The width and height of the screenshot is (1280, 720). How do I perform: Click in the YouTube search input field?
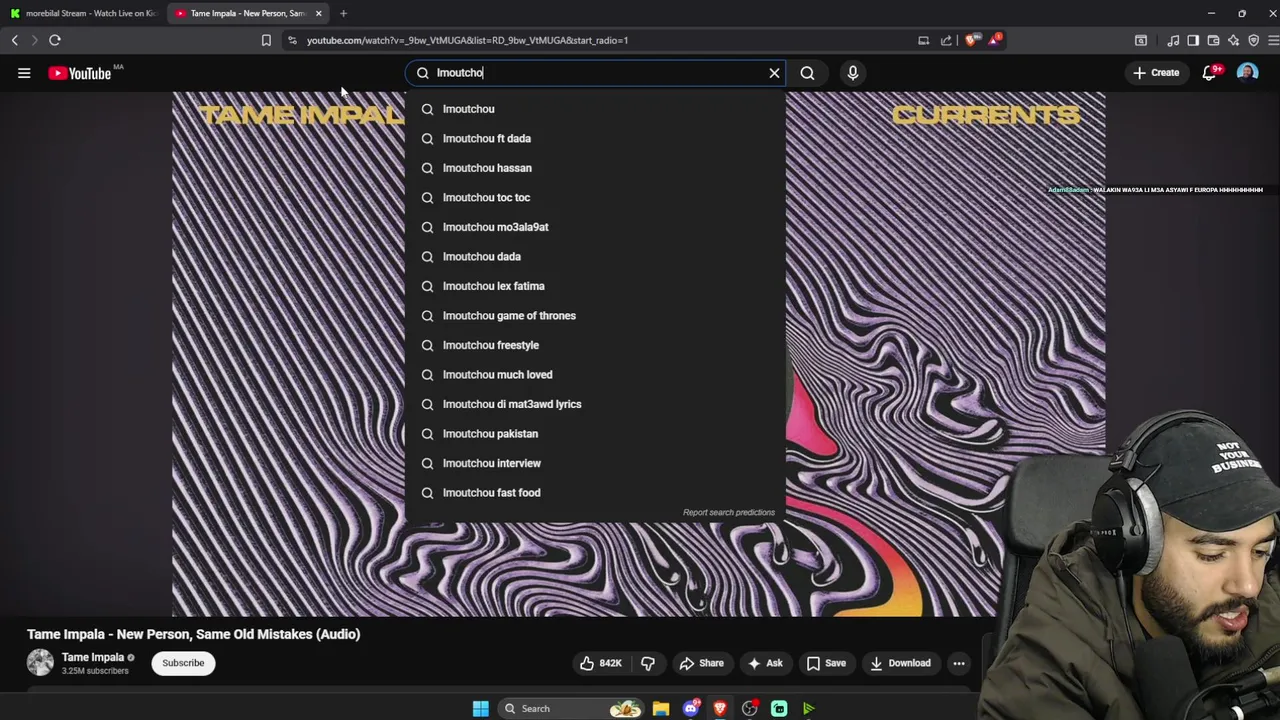tap(595, 73)
